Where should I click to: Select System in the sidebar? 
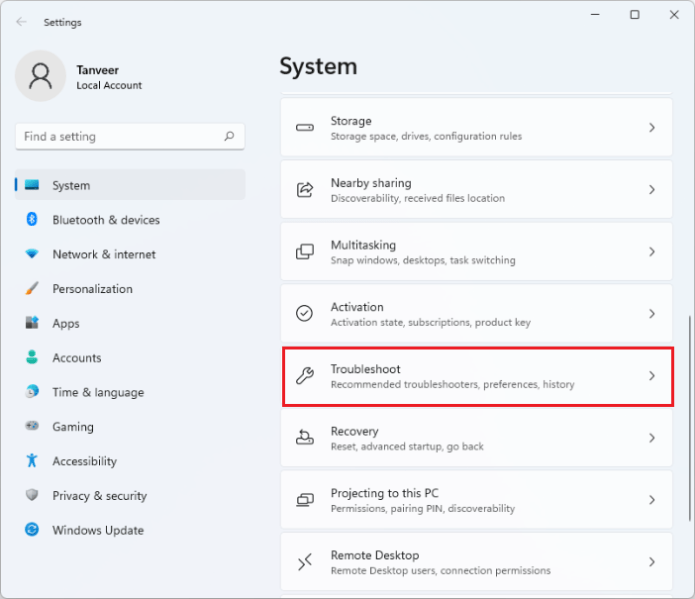pos(130,185)
